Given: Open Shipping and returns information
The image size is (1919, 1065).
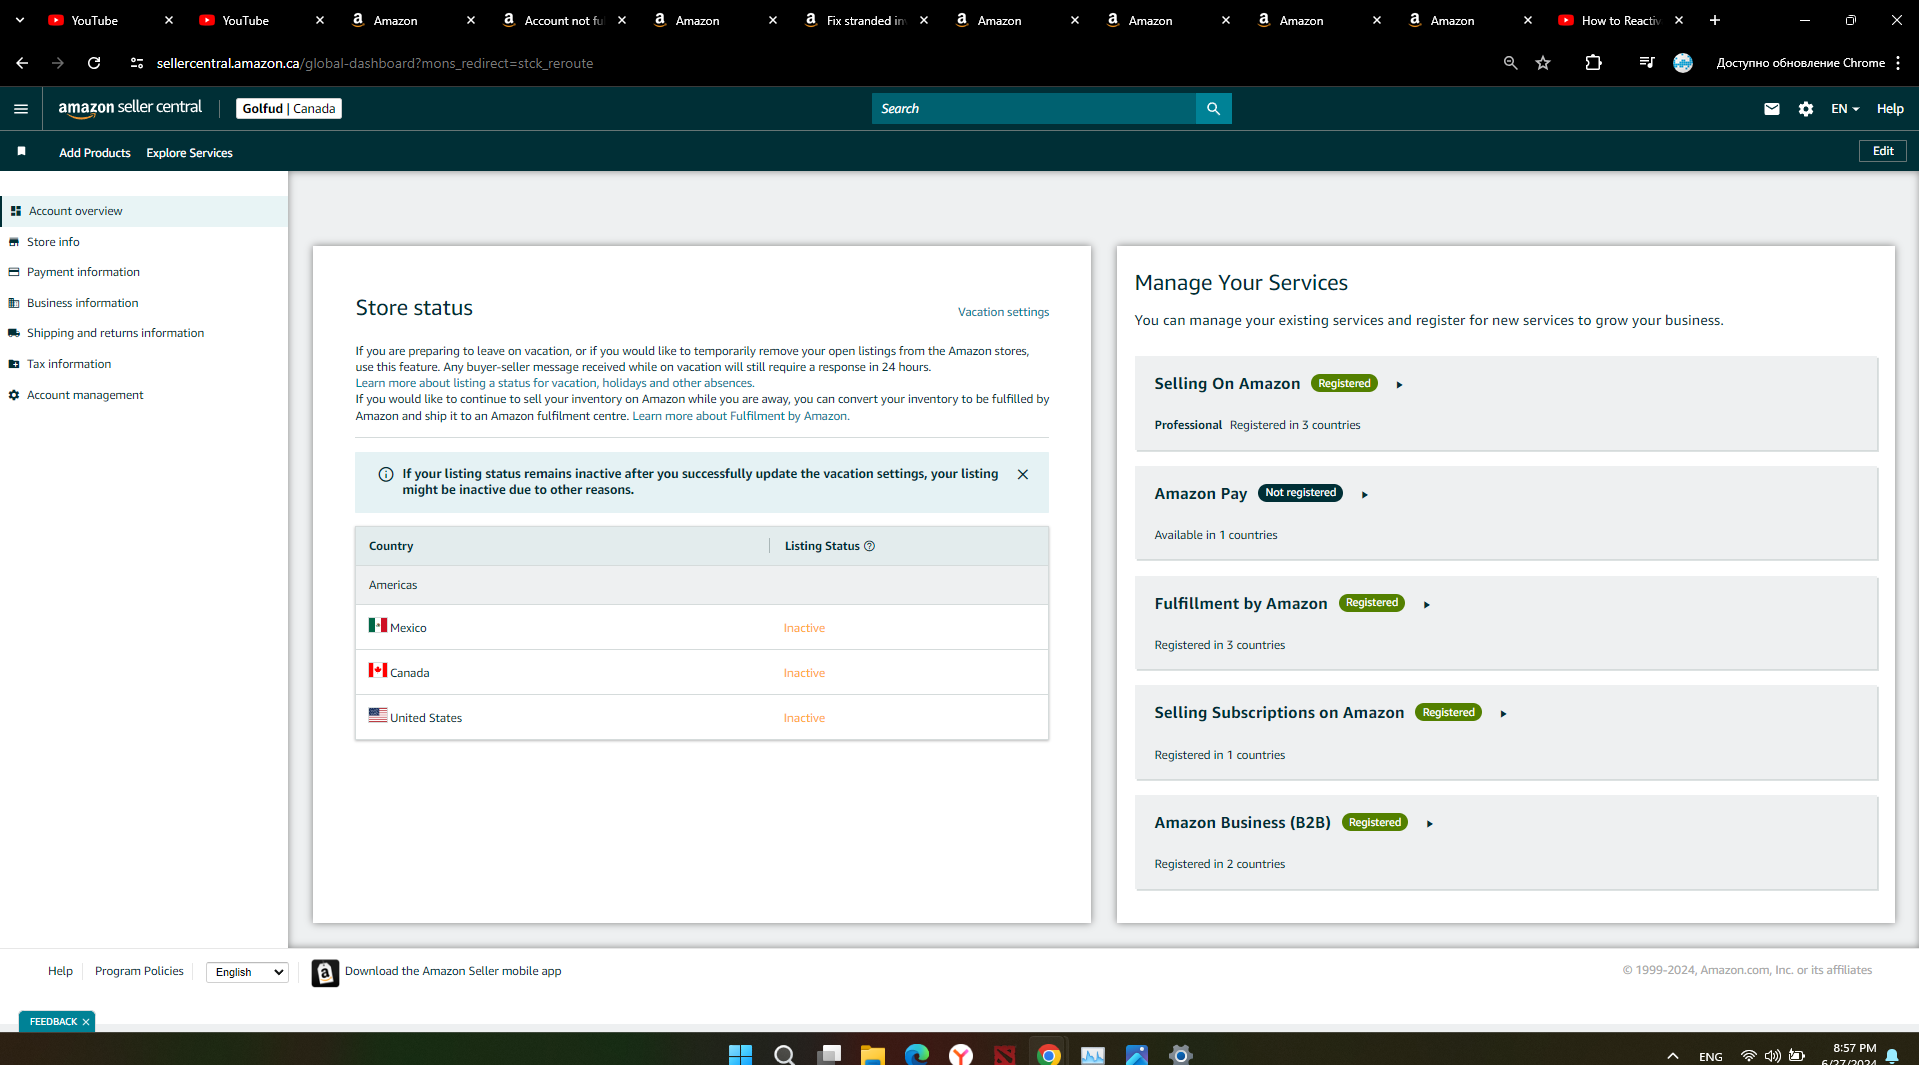Looking at the screenshot, I should click(115, 333).
